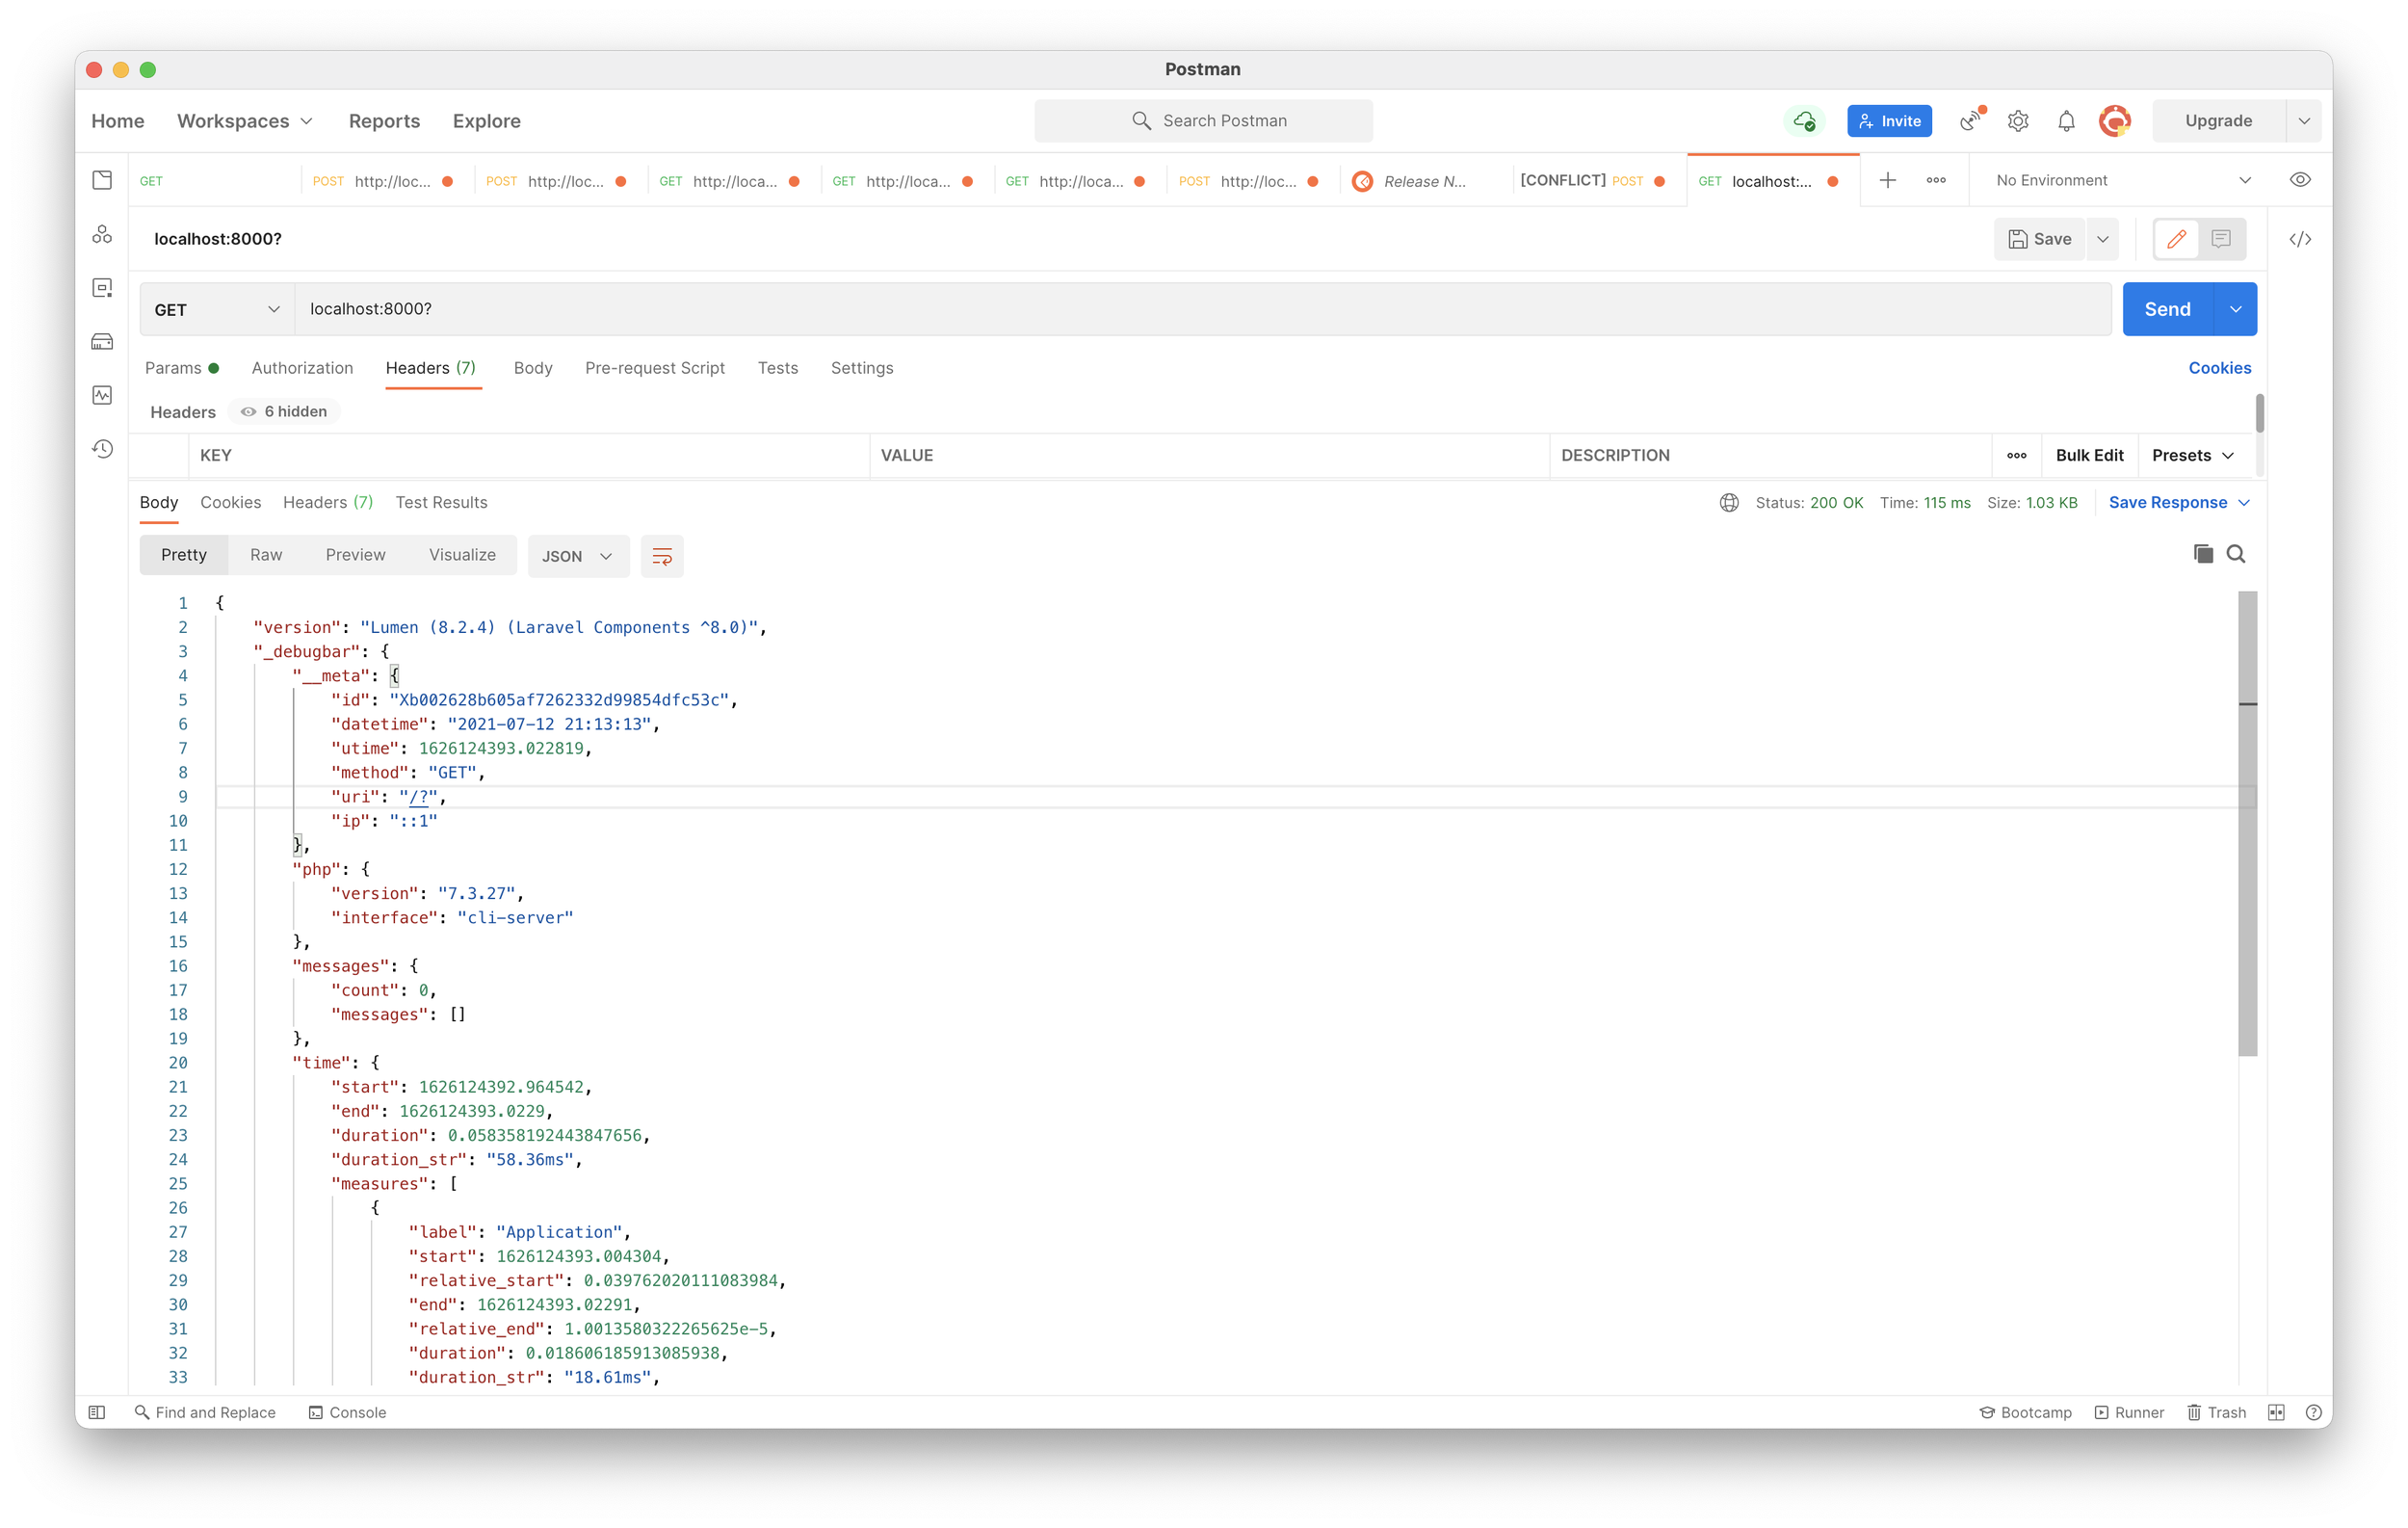The height and width of the screenshot is (1528, 2408).
Task: Open the help question mark icon
Action: [x=2313, y=1412]
